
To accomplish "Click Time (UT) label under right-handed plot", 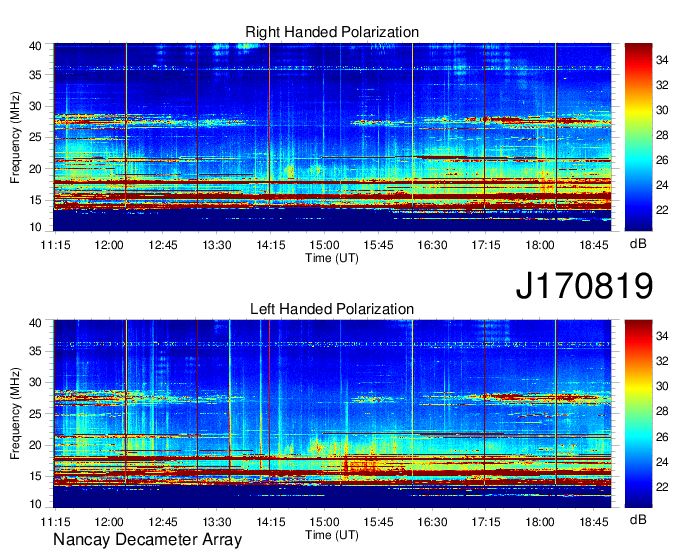I will 332,258.
